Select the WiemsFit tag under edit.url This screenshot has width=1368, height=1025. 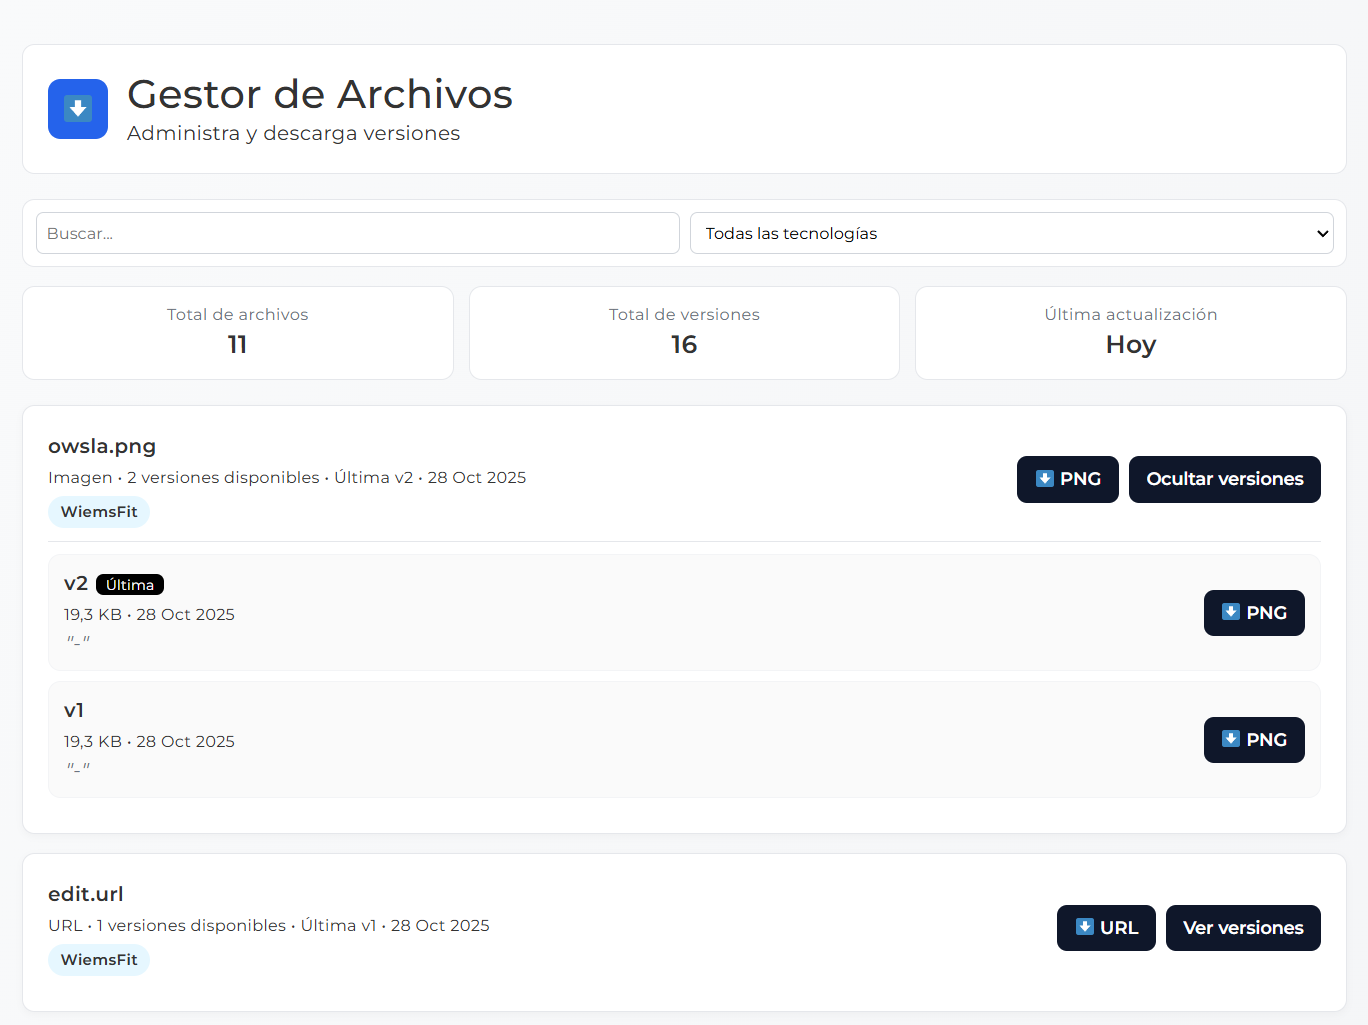[x=99, y=960]
